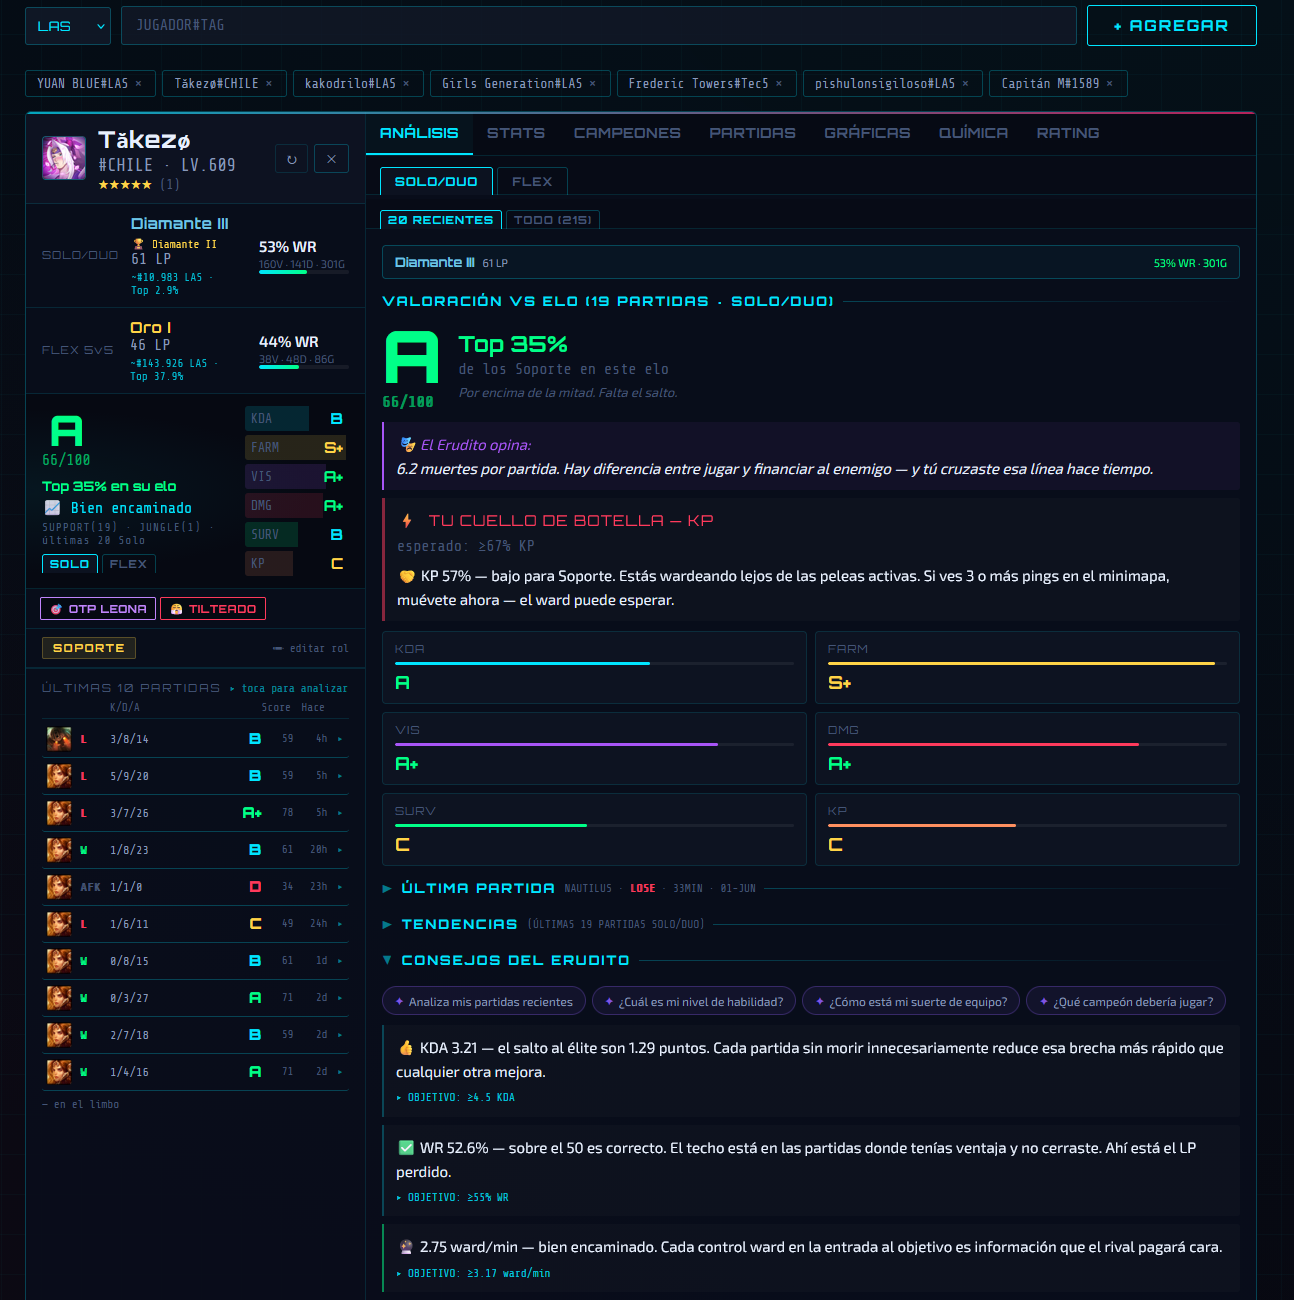Expand the ÚLTIMA PARTIDA section
Image resolution: width=1294 pixels, height=1300 pixels.
click(478, 888)
